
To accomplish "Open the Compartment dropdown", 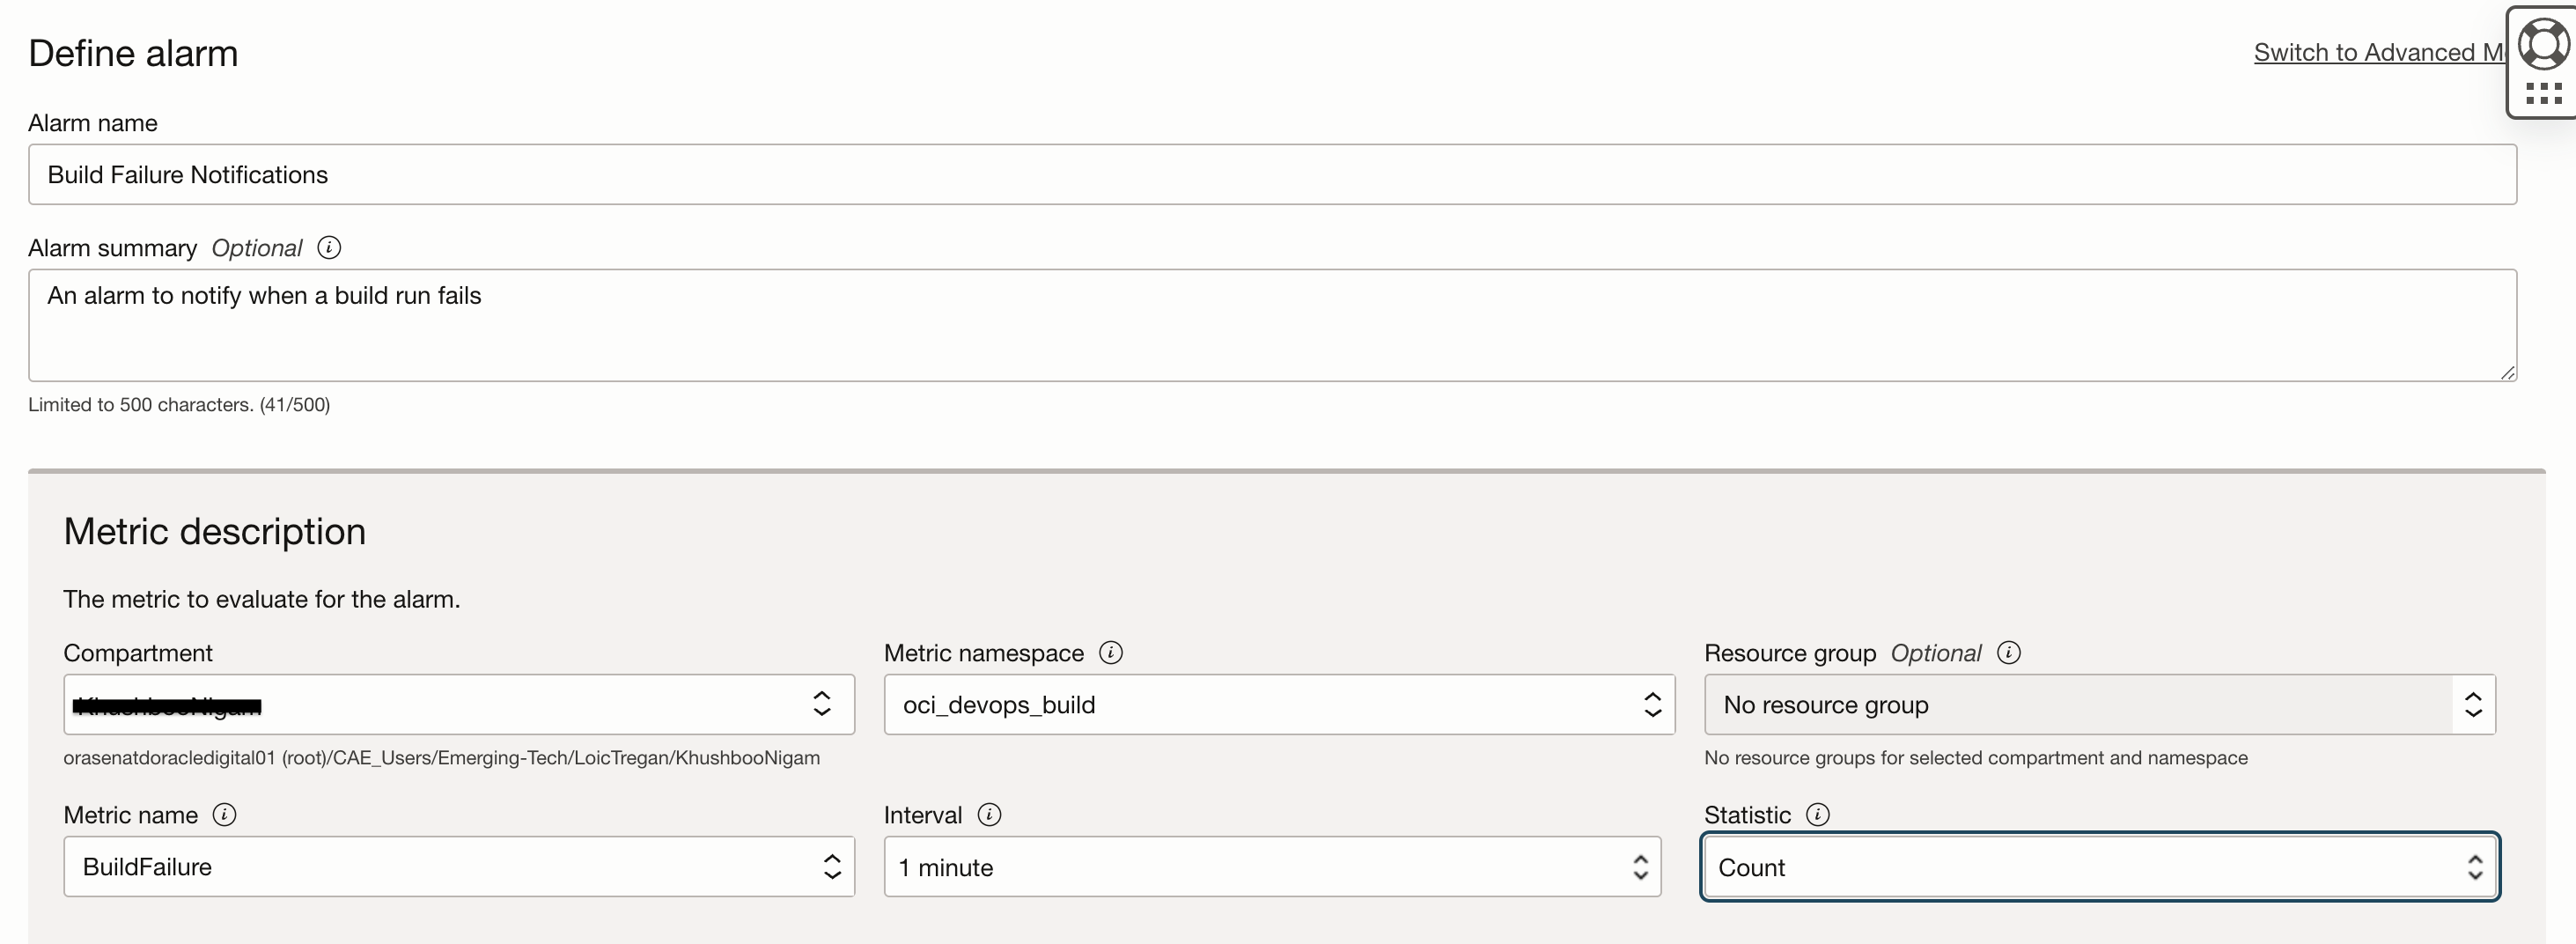I will pyautogui.click(x=458, y=704).
